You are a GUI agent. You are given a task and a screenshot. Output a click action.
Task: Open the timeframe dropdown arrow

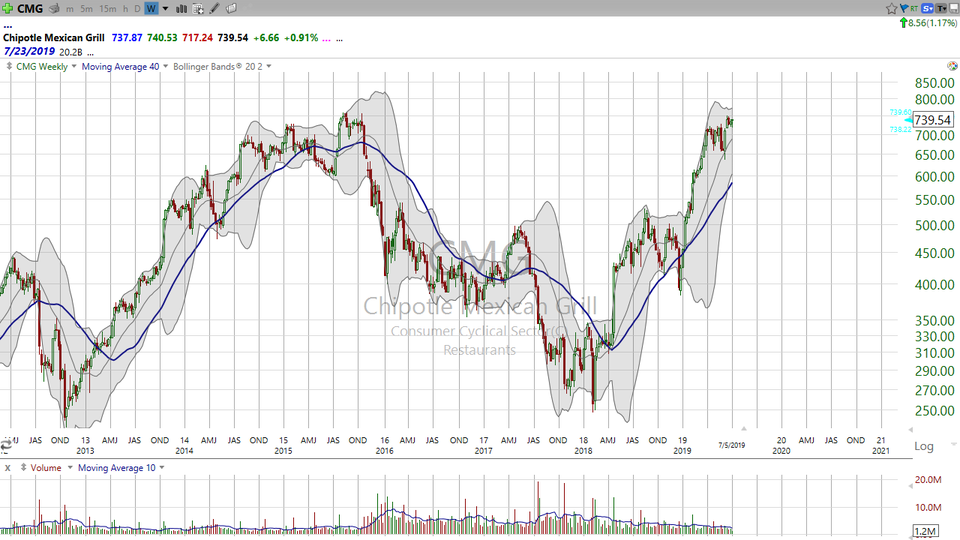click(165, 9)
